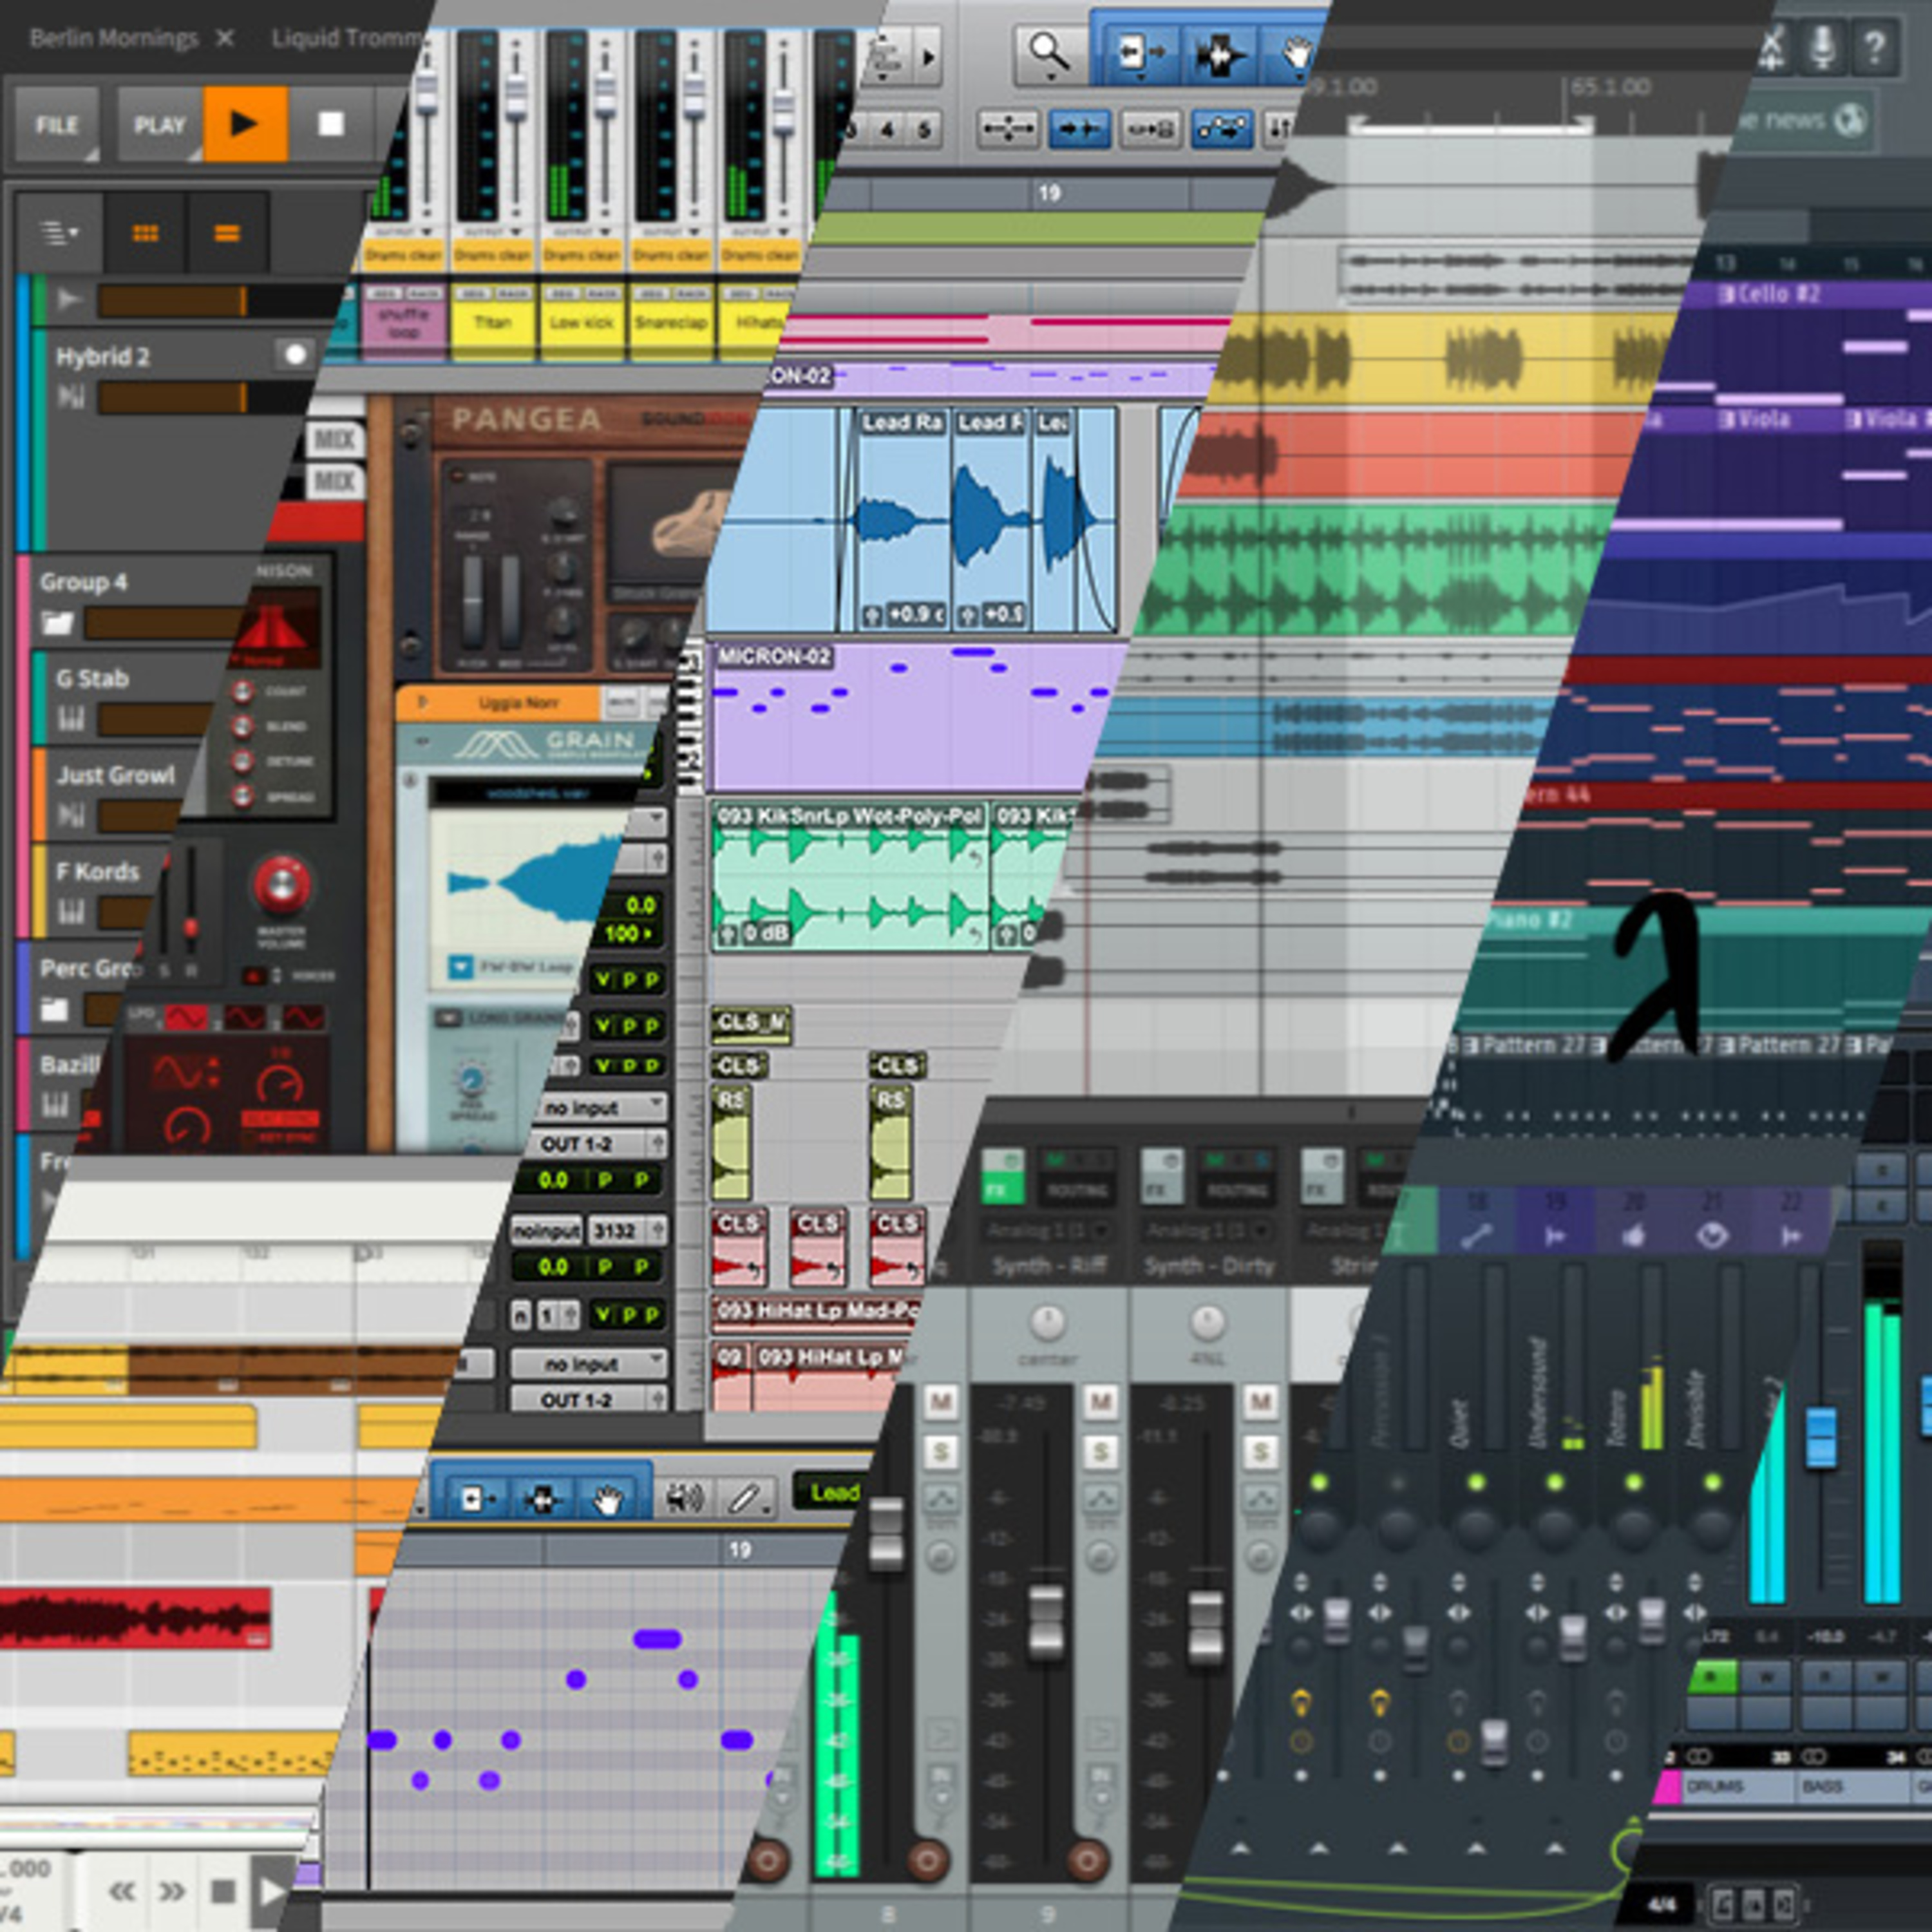This screenshot has width=1932, height=1932.
Task: Switch to the Berlin Mornings project tab
Action: (x=113, y=38)
